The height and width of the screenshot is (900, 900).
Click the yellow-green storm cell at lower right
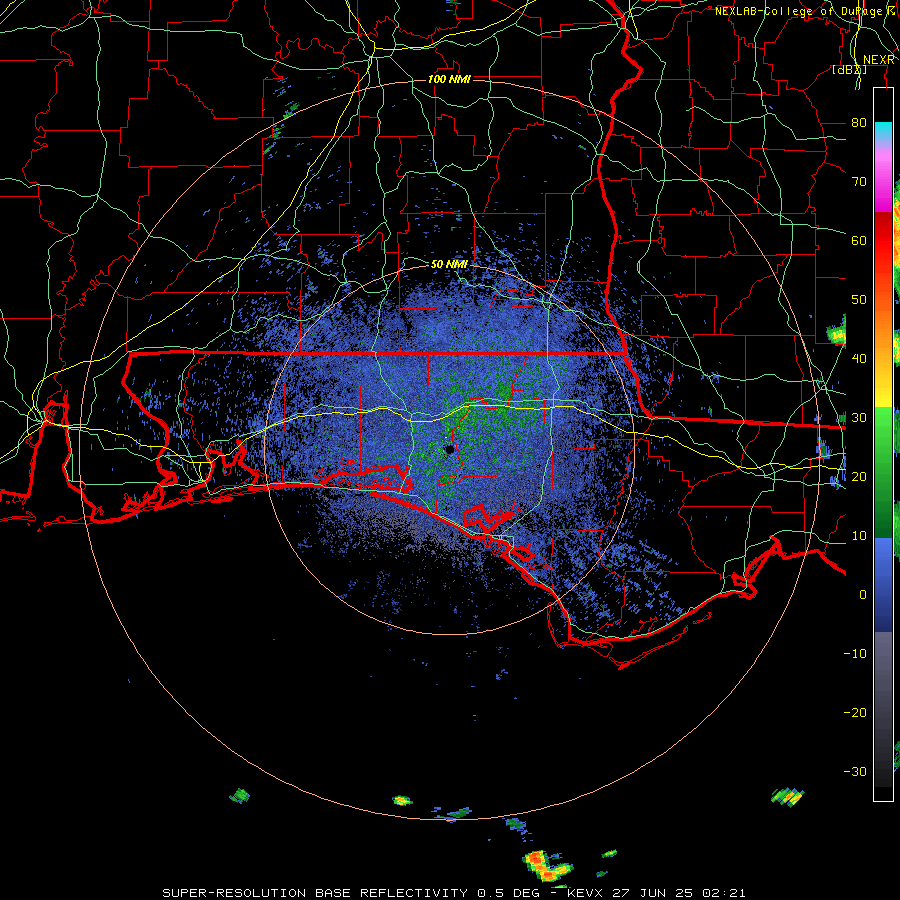point(788,796)
